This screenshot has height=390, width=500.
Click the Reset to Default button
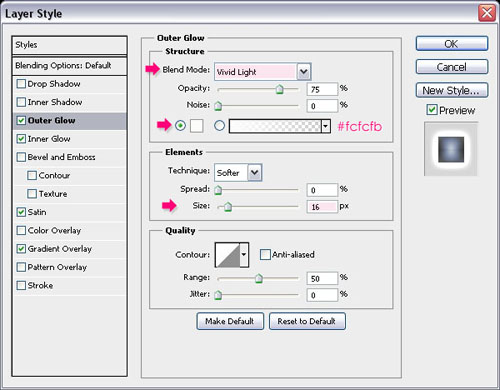(307, 321)
